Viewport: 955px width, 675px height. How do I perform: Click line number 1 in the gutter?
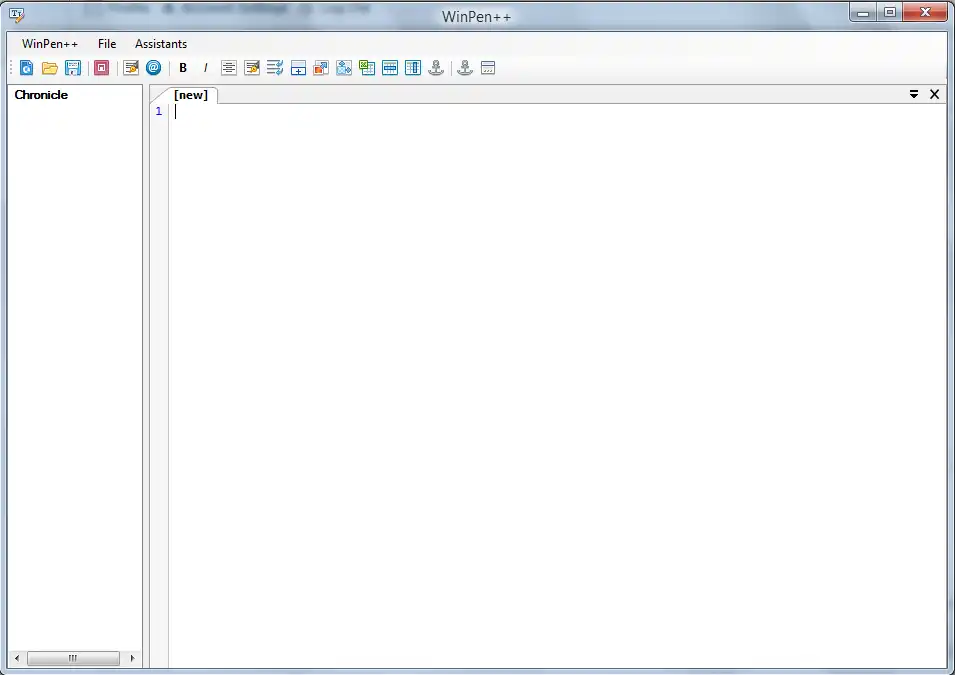tap(159, 111)
